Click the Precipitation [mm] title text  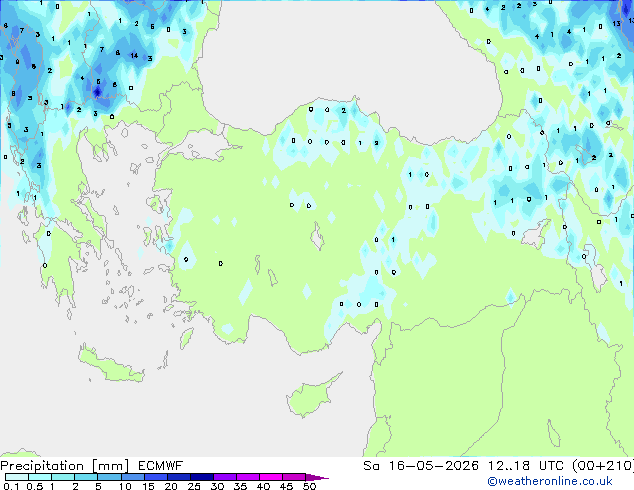(65, 466)
